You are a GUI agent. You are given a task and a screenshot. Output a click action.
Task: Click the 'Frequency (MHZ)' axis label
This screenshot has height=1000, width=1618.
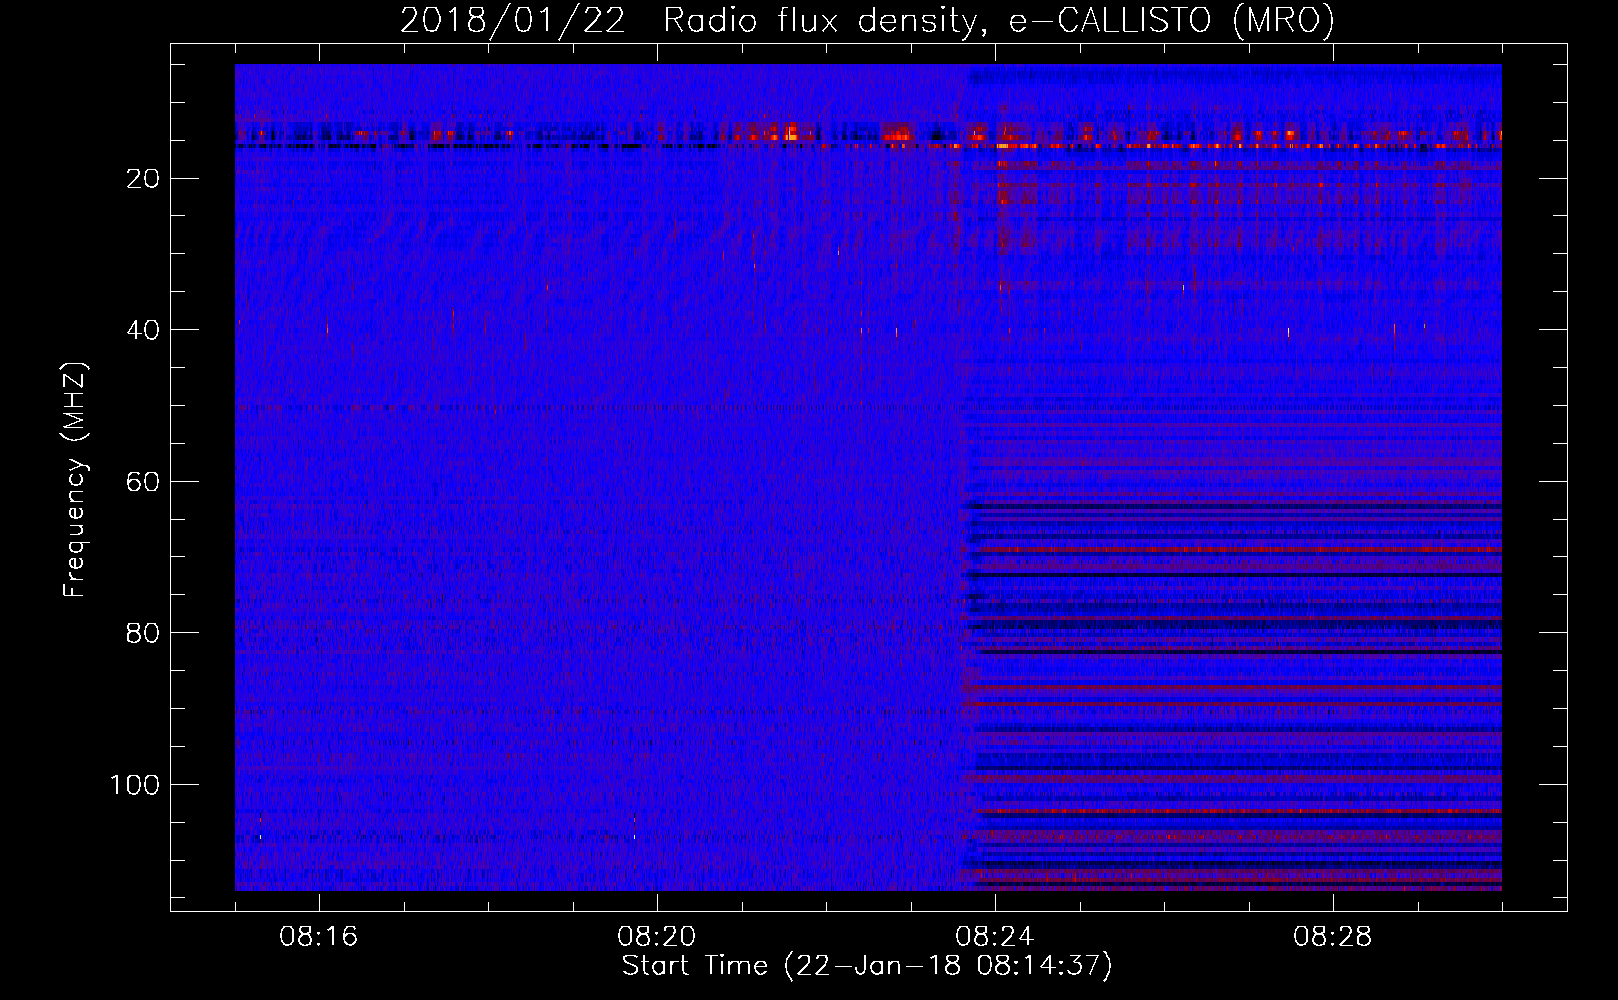(75, 480)
